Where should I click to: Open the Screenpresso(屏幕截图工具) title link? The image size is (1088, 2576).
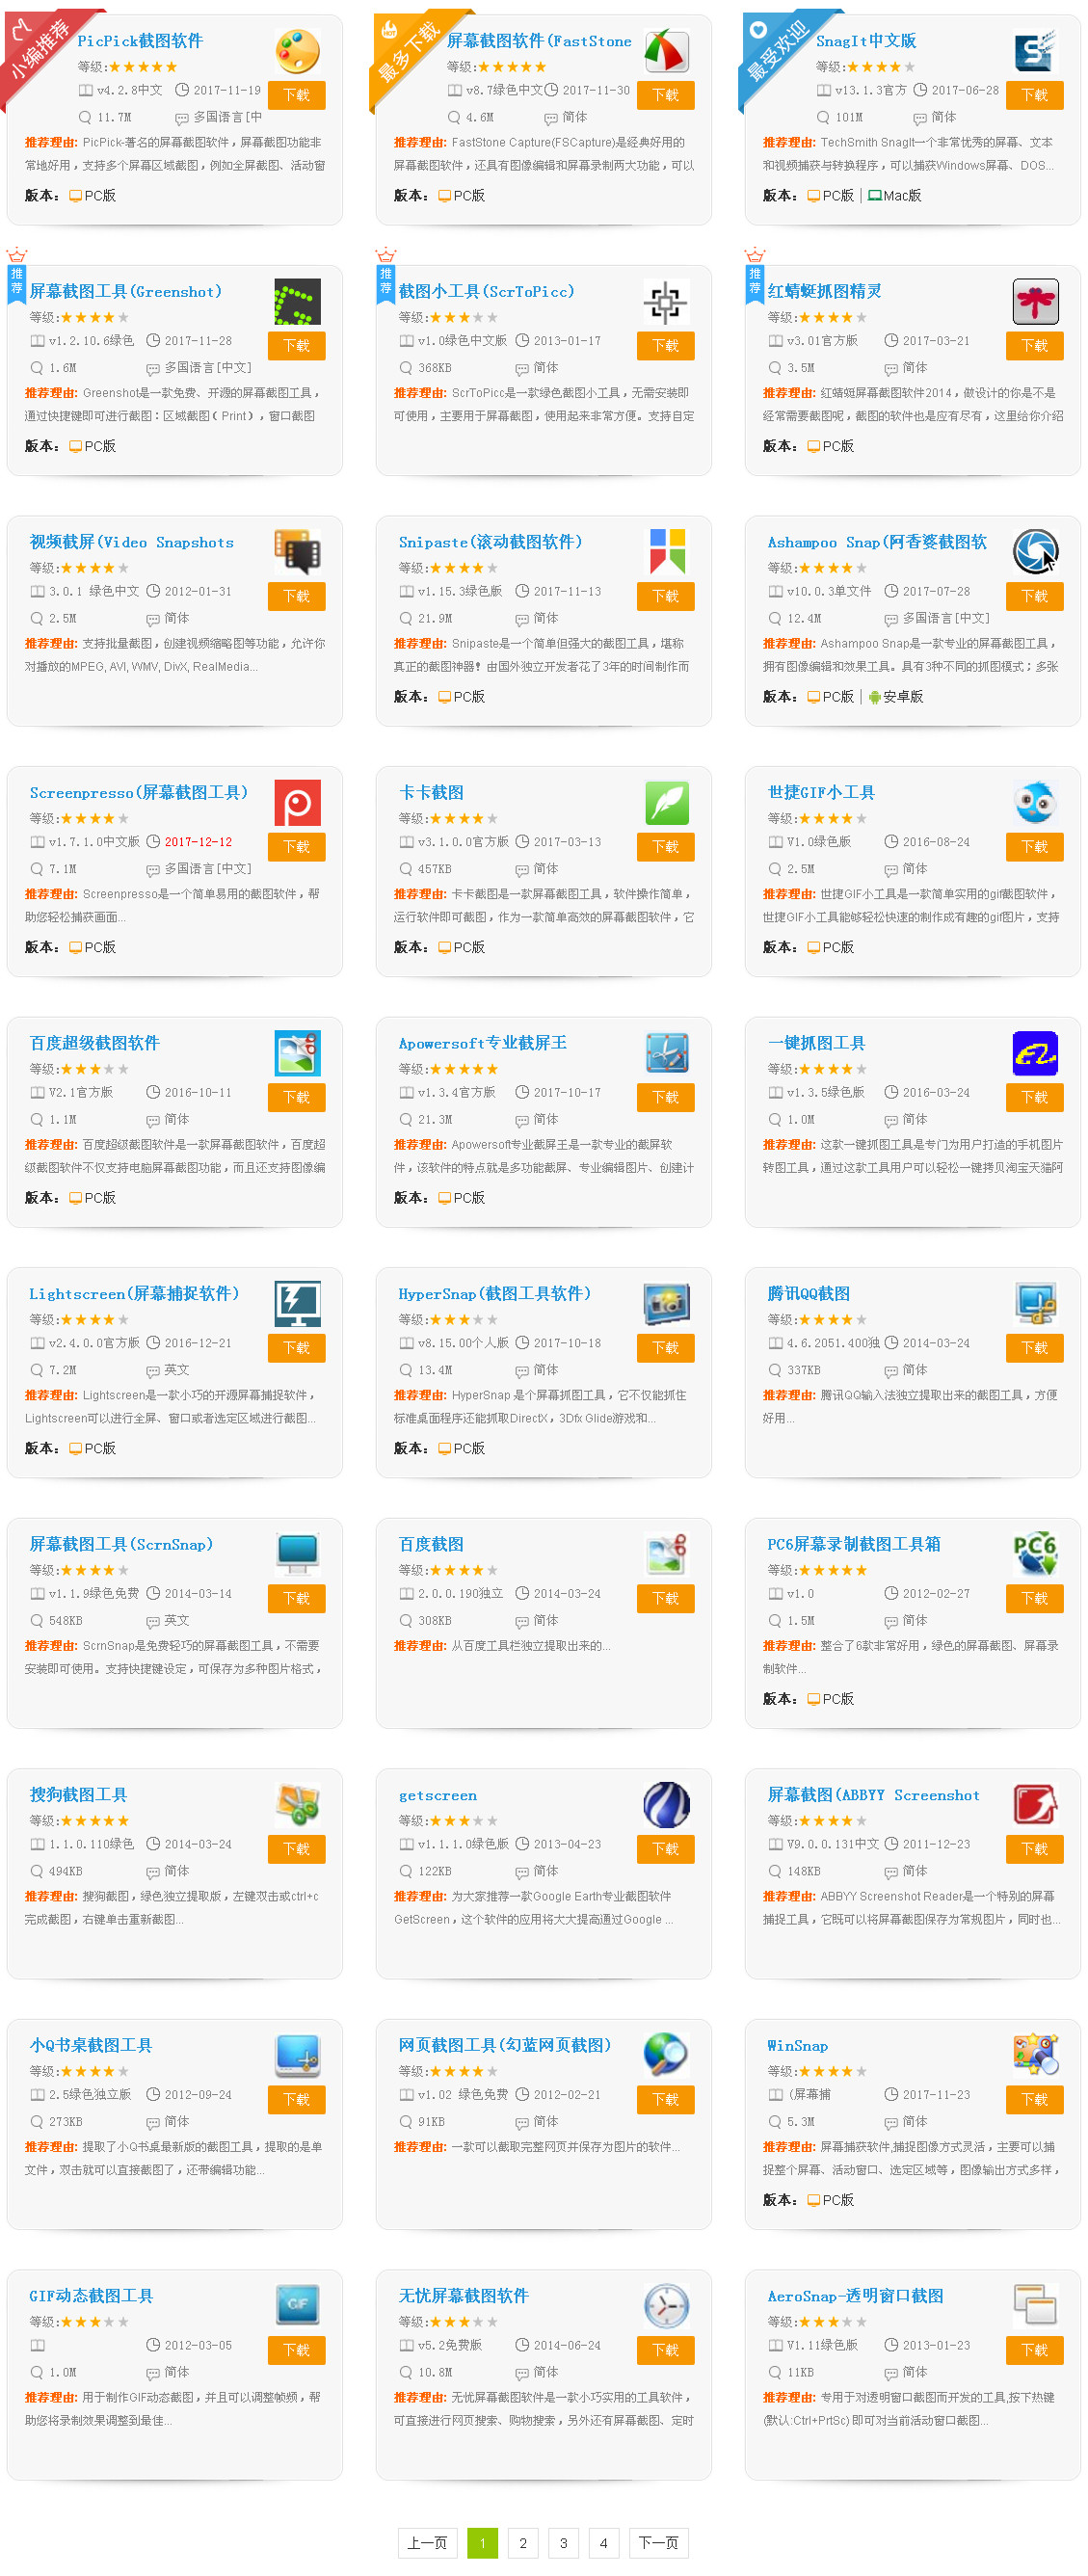click(x=138, y=793)
